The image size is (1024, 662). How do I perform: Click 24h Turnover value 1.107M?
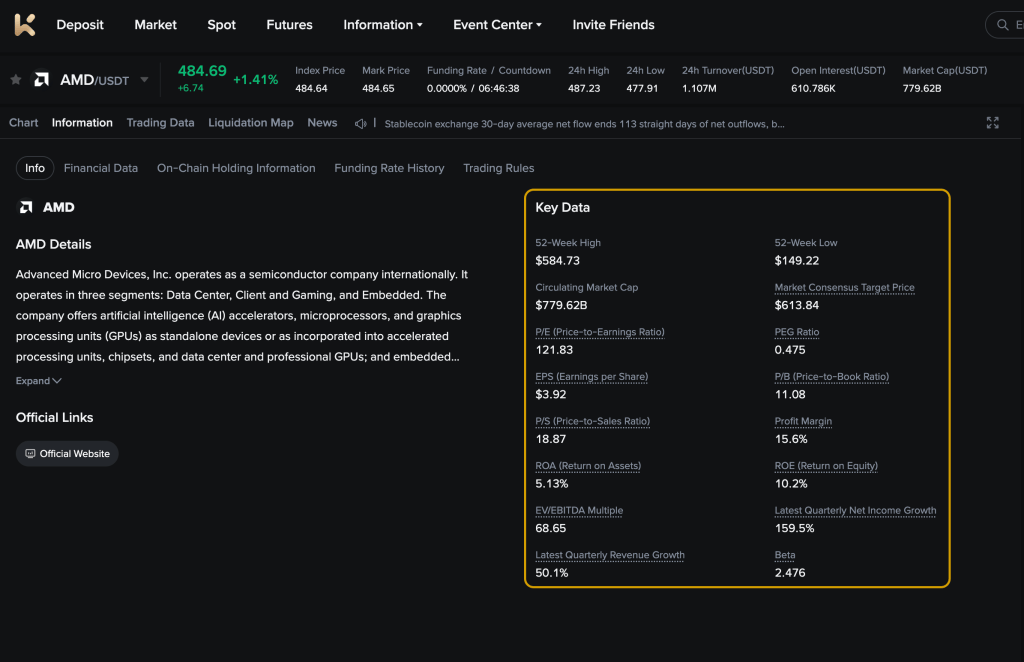tap(699, 88)
